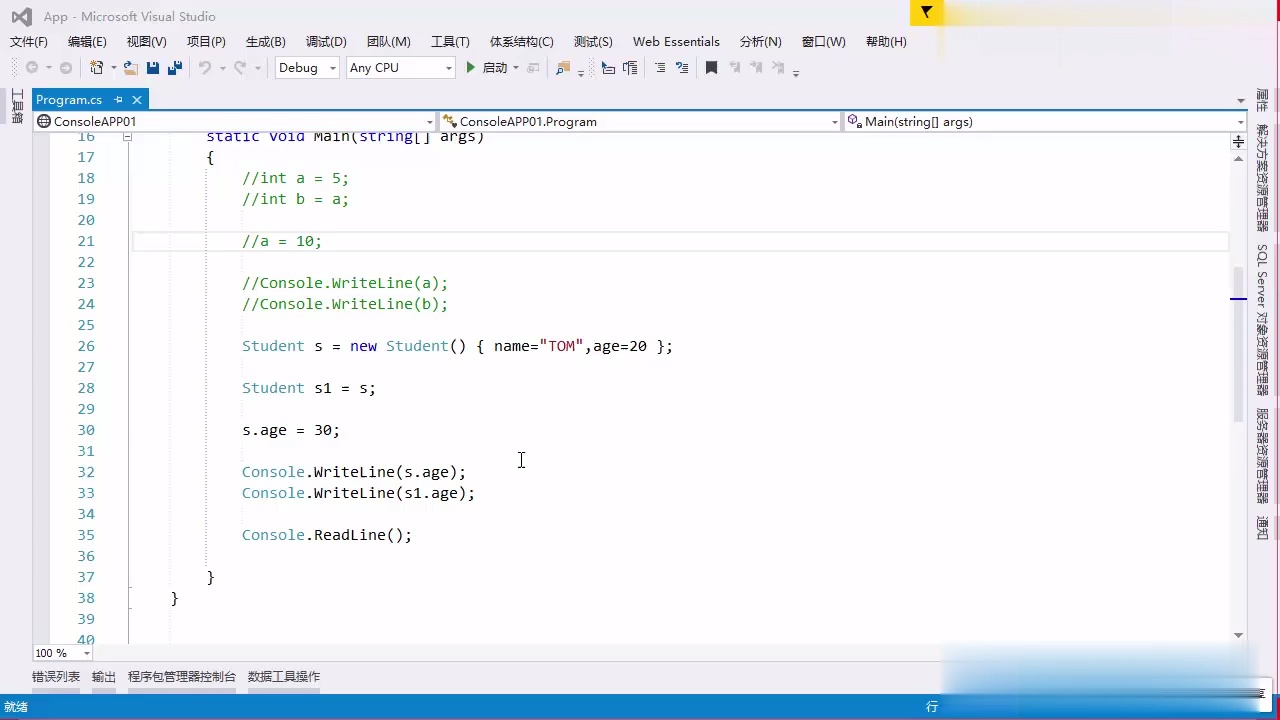Uncomment the selected lines

click(684, 67)
